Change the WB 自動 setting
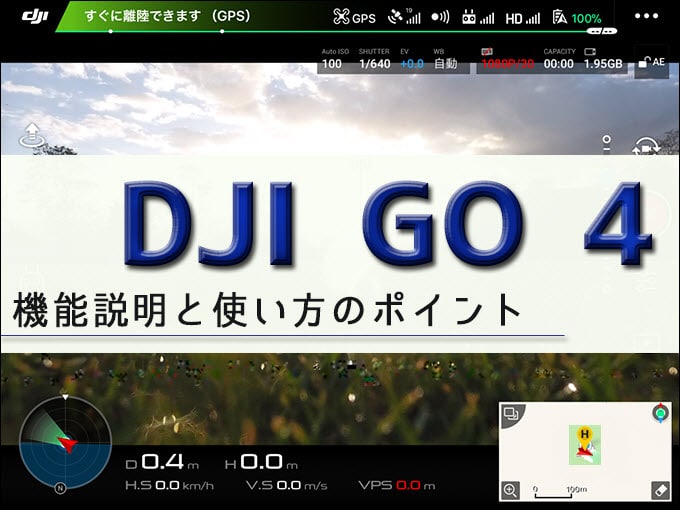 445,59
